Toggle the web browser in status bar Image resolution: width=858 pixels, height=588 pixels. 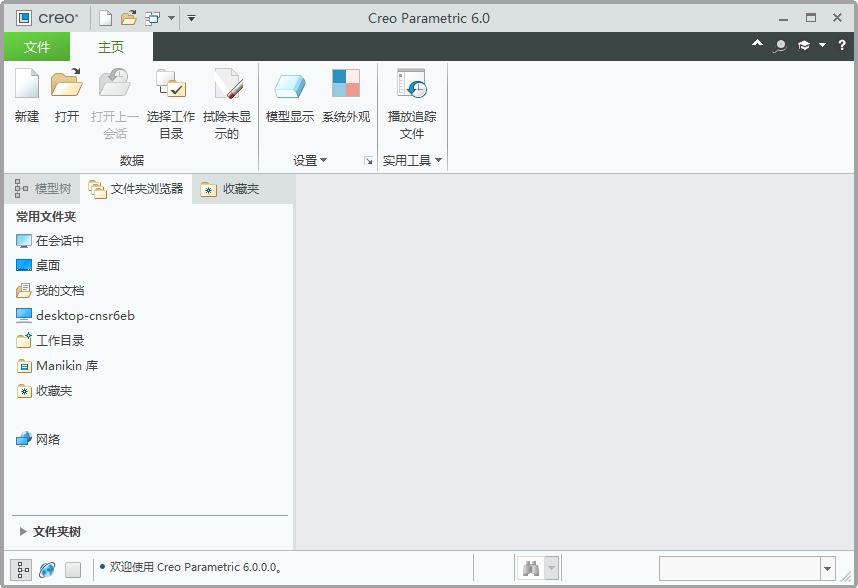pyautogui.click(x=46, y=569)
